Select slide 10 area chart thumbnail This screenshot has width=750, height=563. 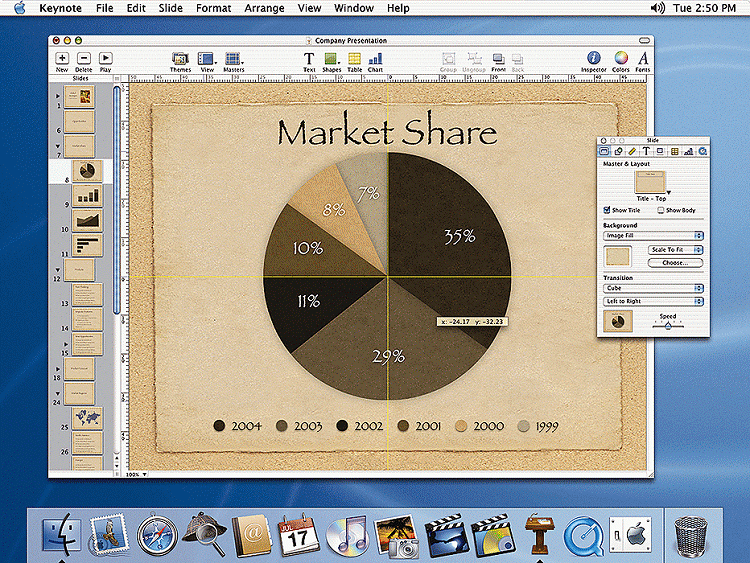pos(87,221)
